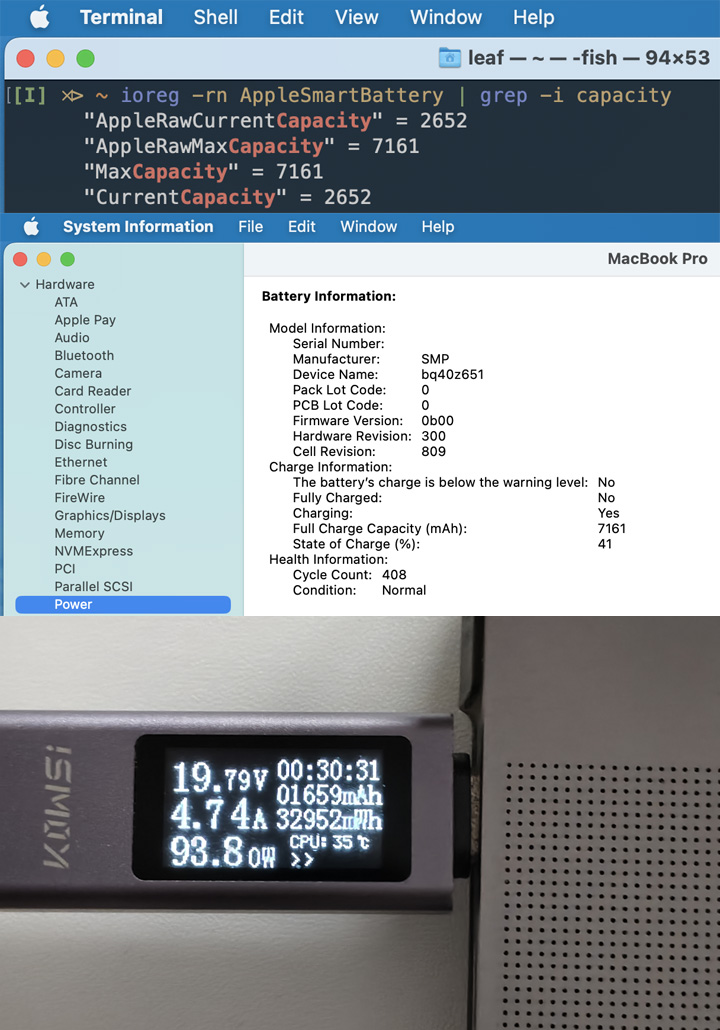
Task: Select Bluetooth in the Hardware list
Action: (84, 356)
